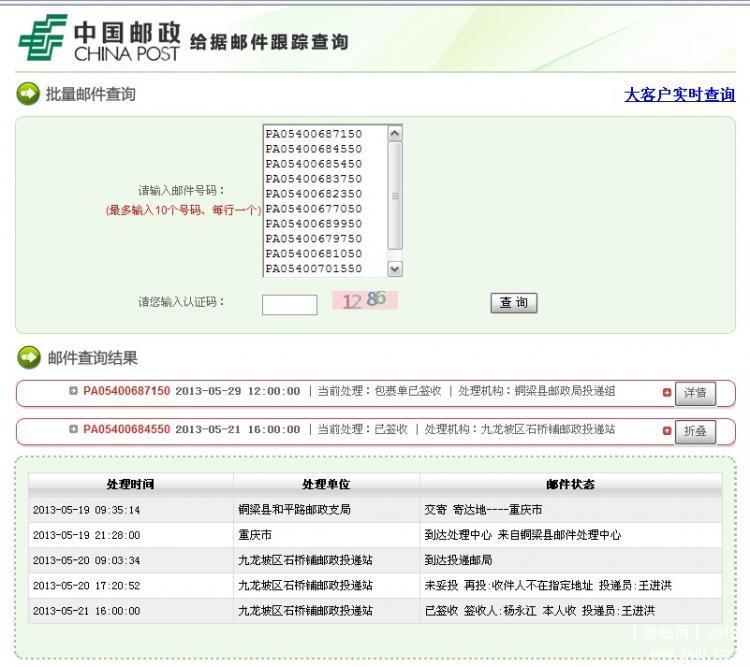Click the textarea scroll down arrow
Screen dimensions: 750x667
coord(395,269)
